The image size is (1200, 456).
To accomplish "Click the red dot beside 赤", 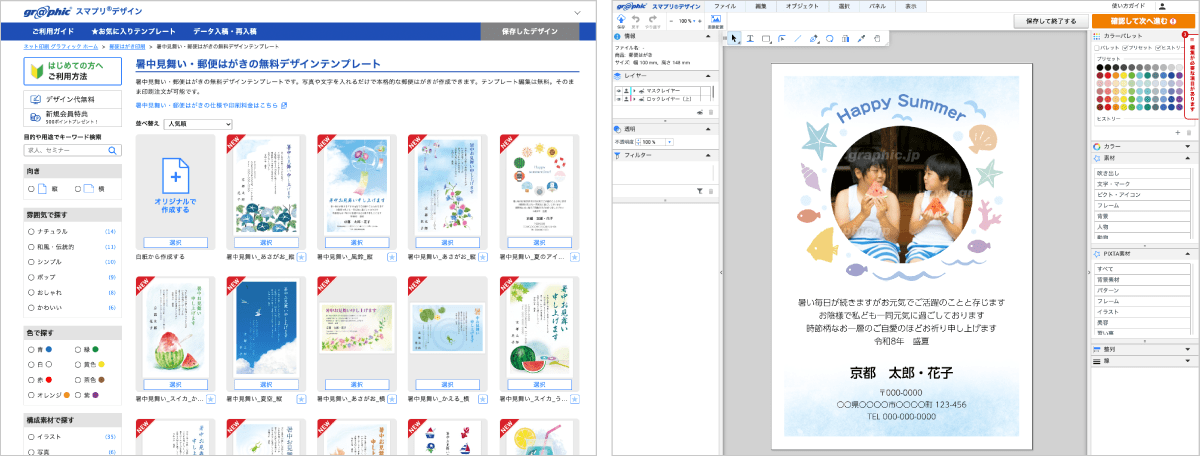I will (47, 379).
